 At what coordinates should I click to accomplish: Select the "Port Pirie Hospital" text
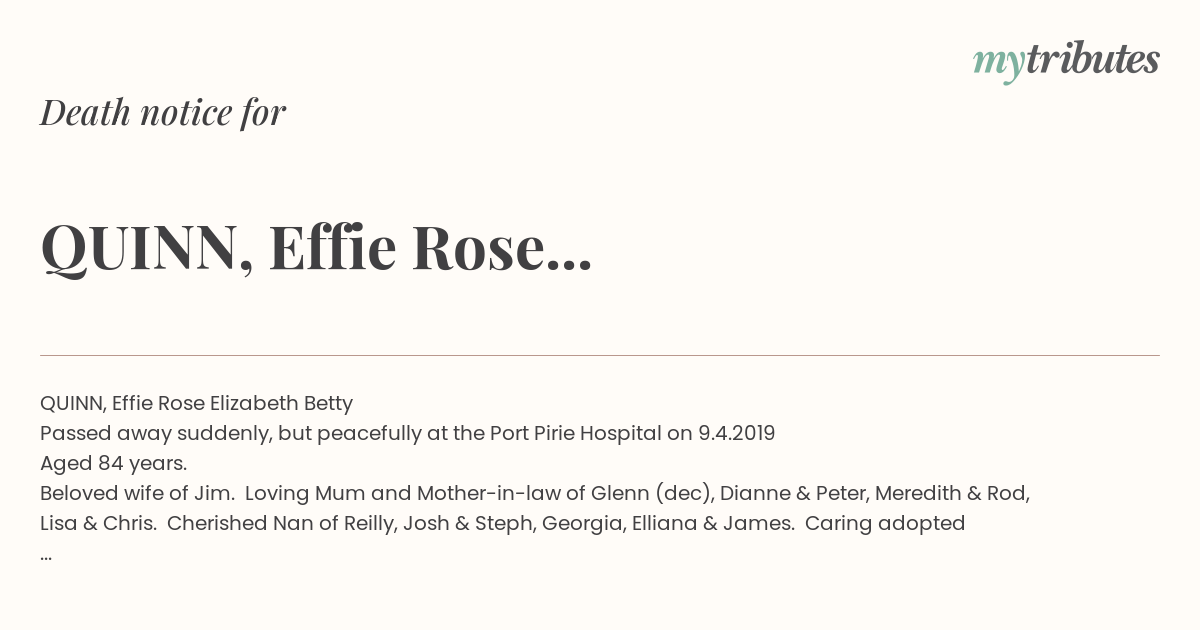coord(575,434)
